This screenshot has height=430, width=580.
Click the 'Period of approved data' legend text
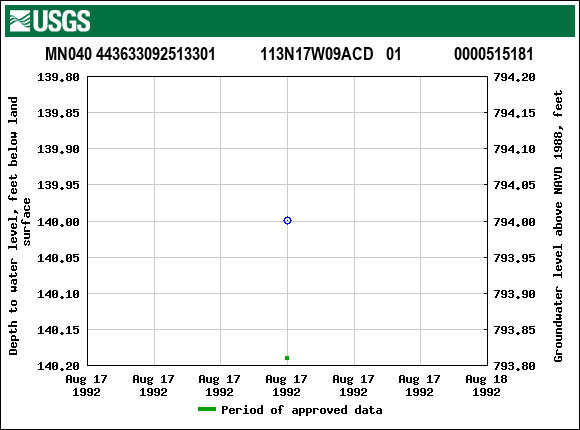[x=301, y=410]
